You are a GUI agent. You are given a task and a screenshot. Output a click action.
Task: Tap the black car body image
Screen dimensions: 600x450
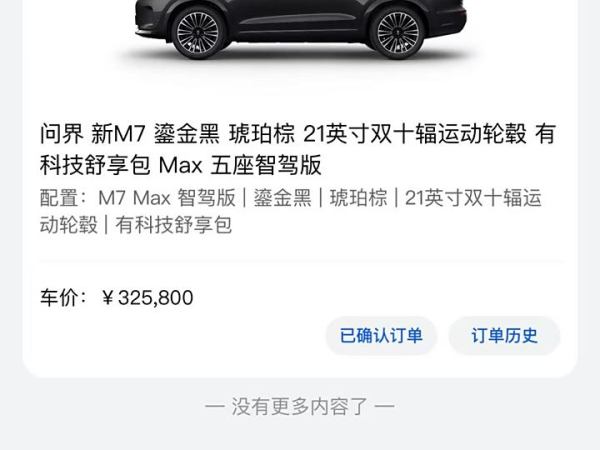[x=300, y=29]
